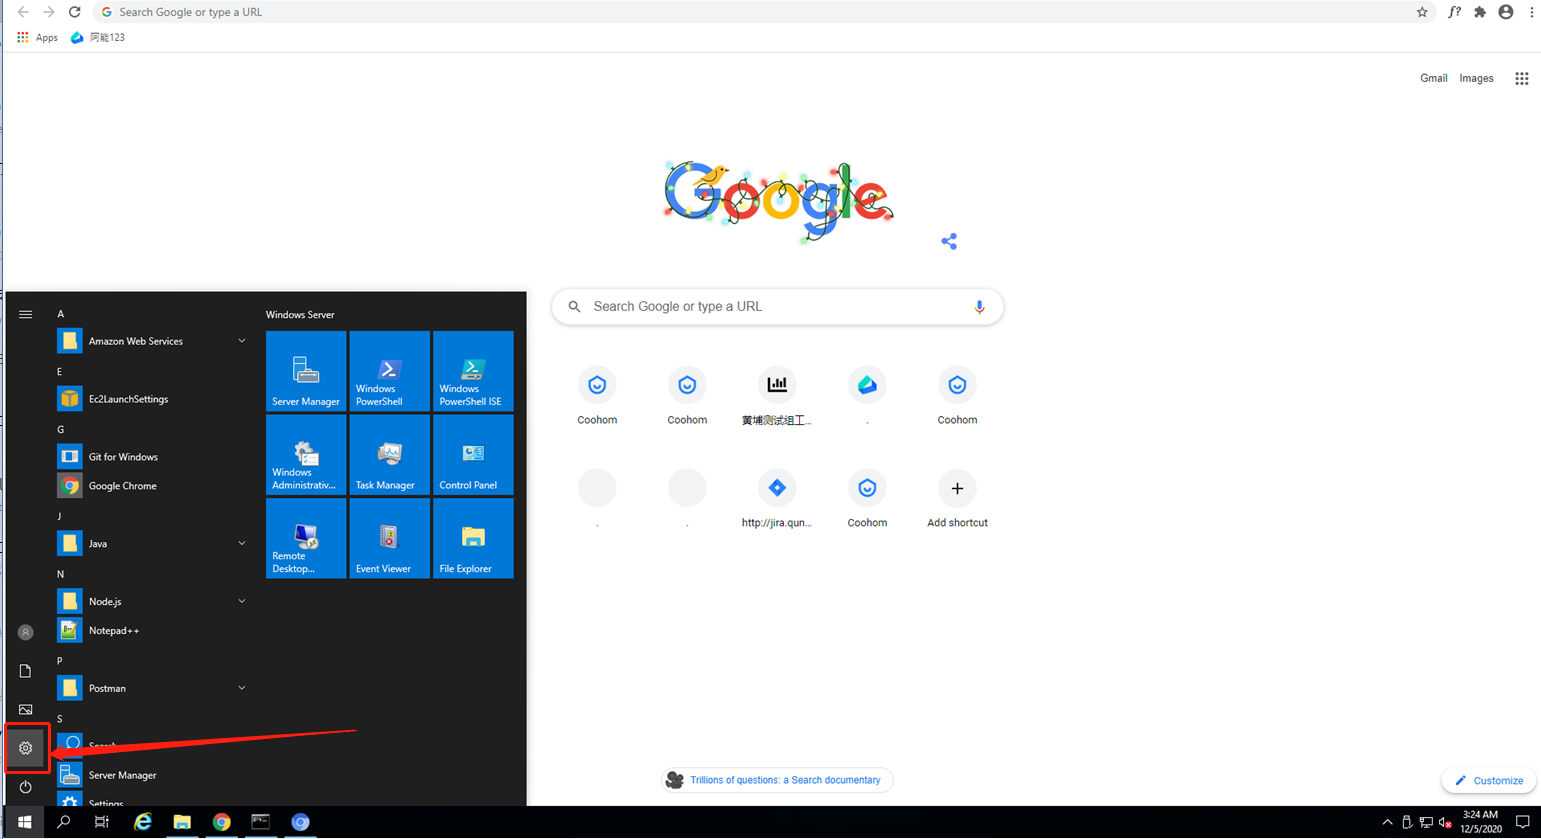
Task: Open the Command Prompt taskbar icon
Action: (x=260, y=822)
